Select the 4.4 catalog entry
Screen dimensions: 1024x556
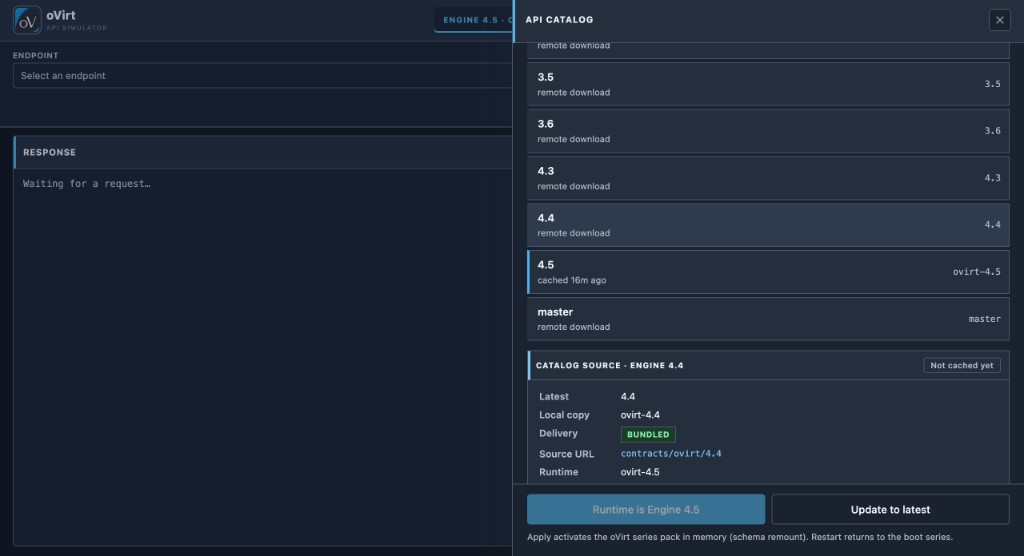768,225
